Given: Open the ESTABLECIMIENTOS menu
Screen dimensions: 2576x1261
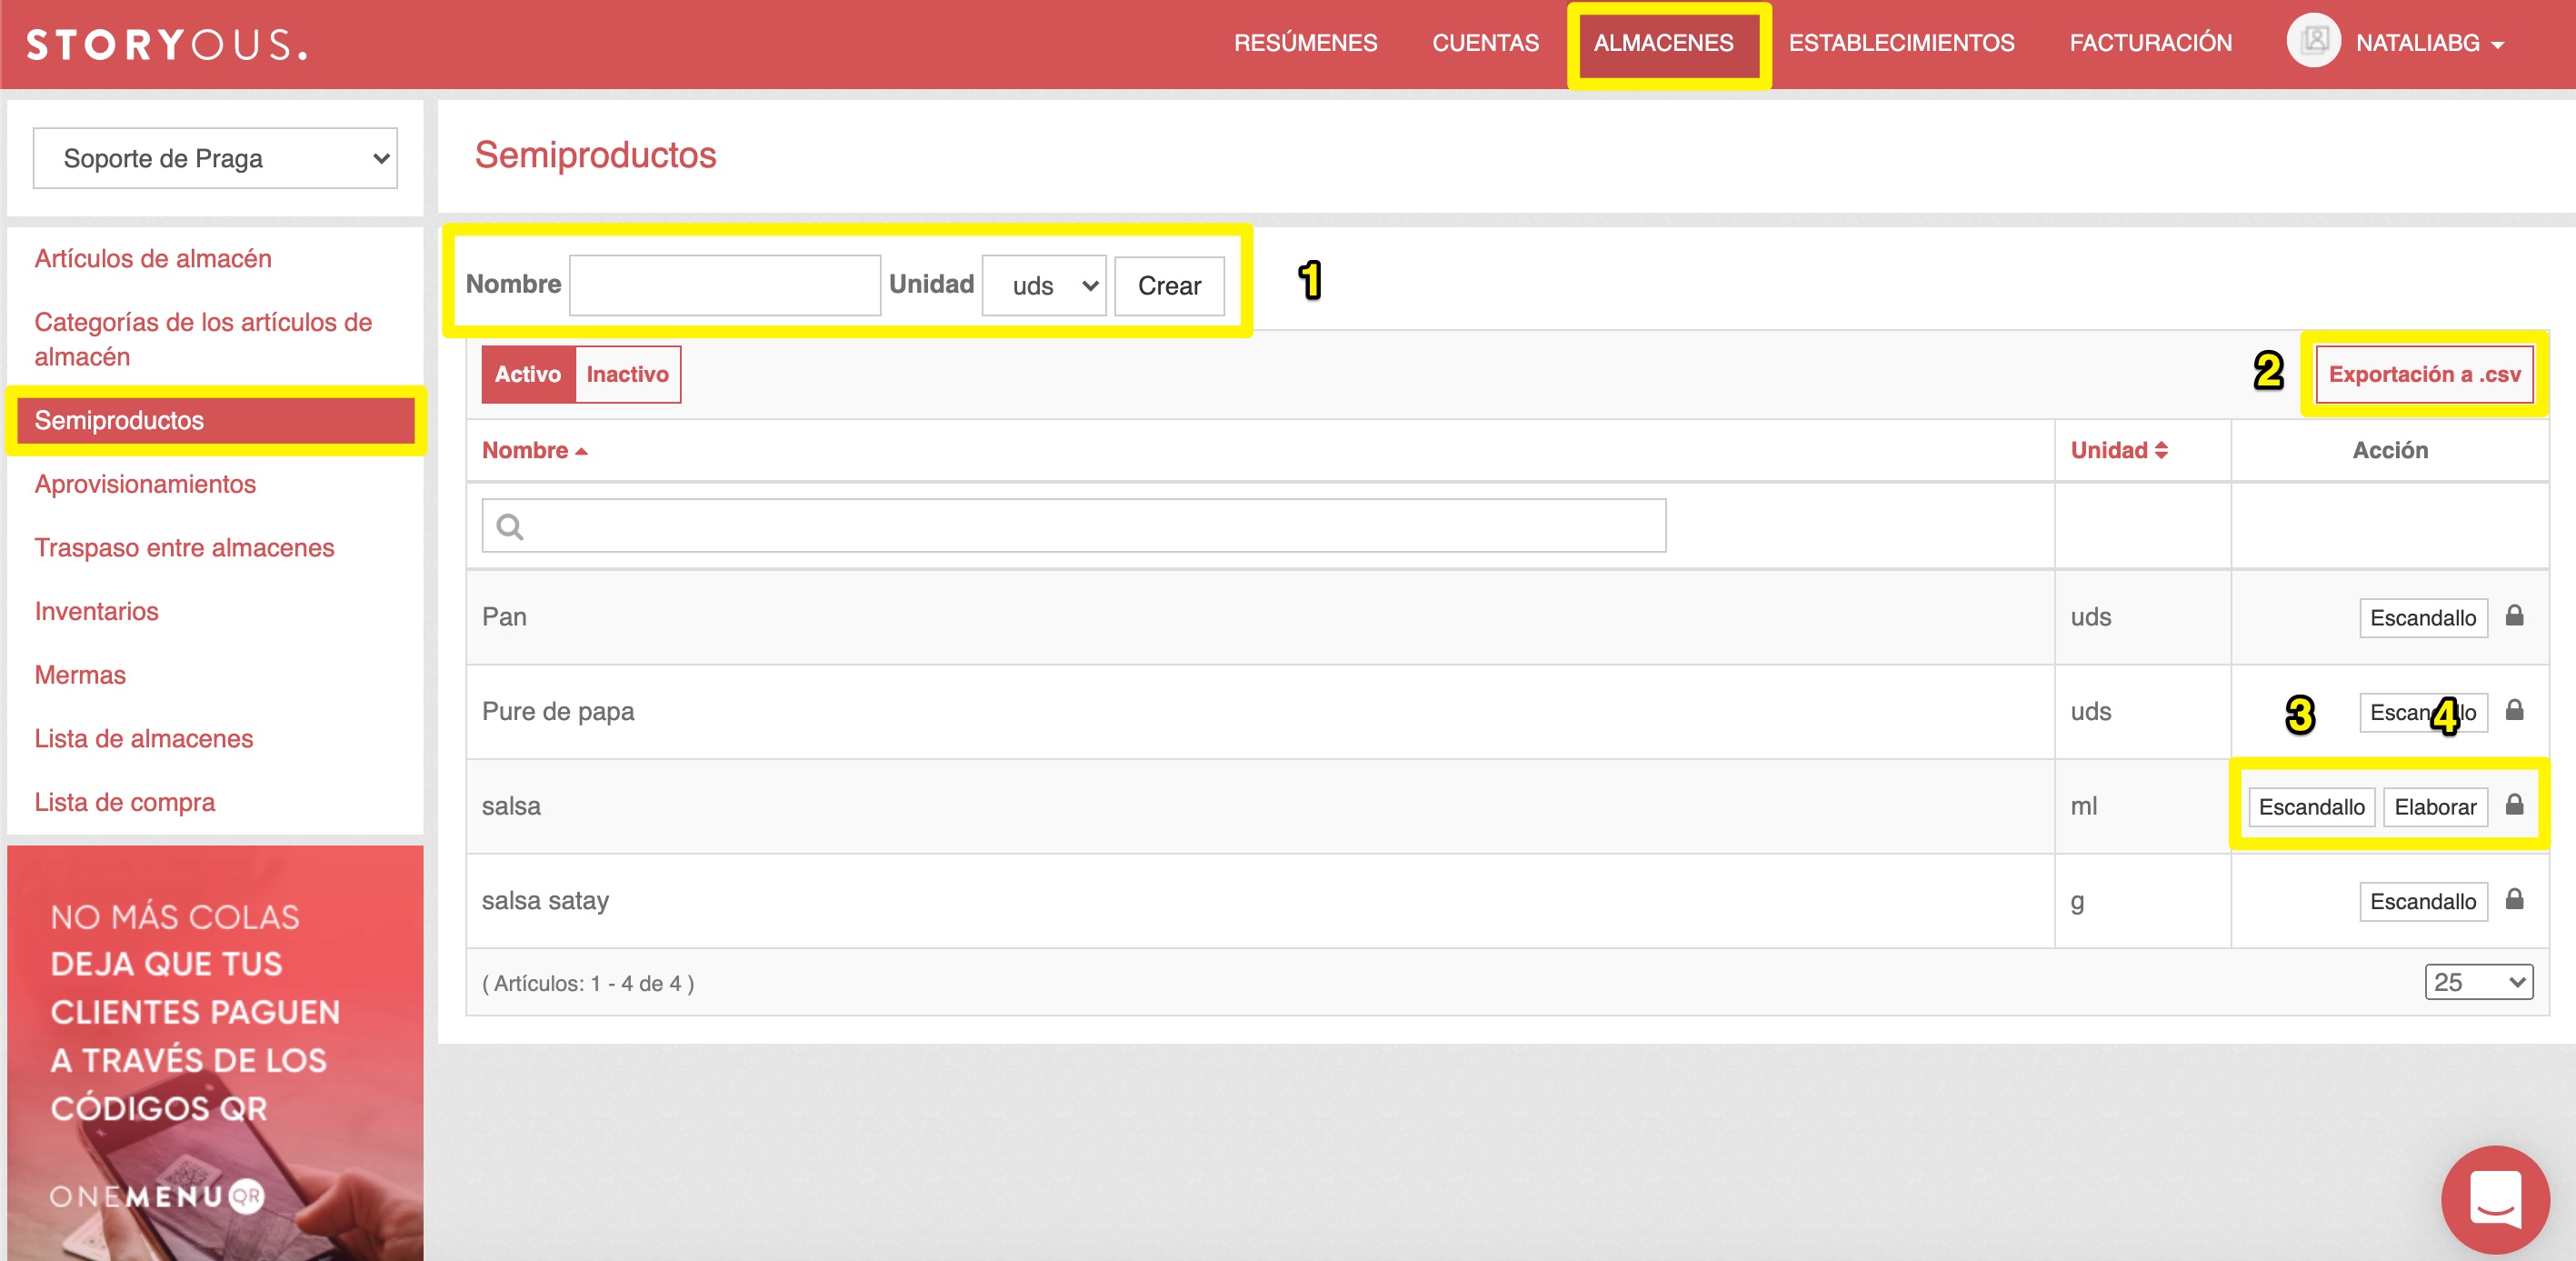Looking at the screenshot, I should [x=1901, y=44].
